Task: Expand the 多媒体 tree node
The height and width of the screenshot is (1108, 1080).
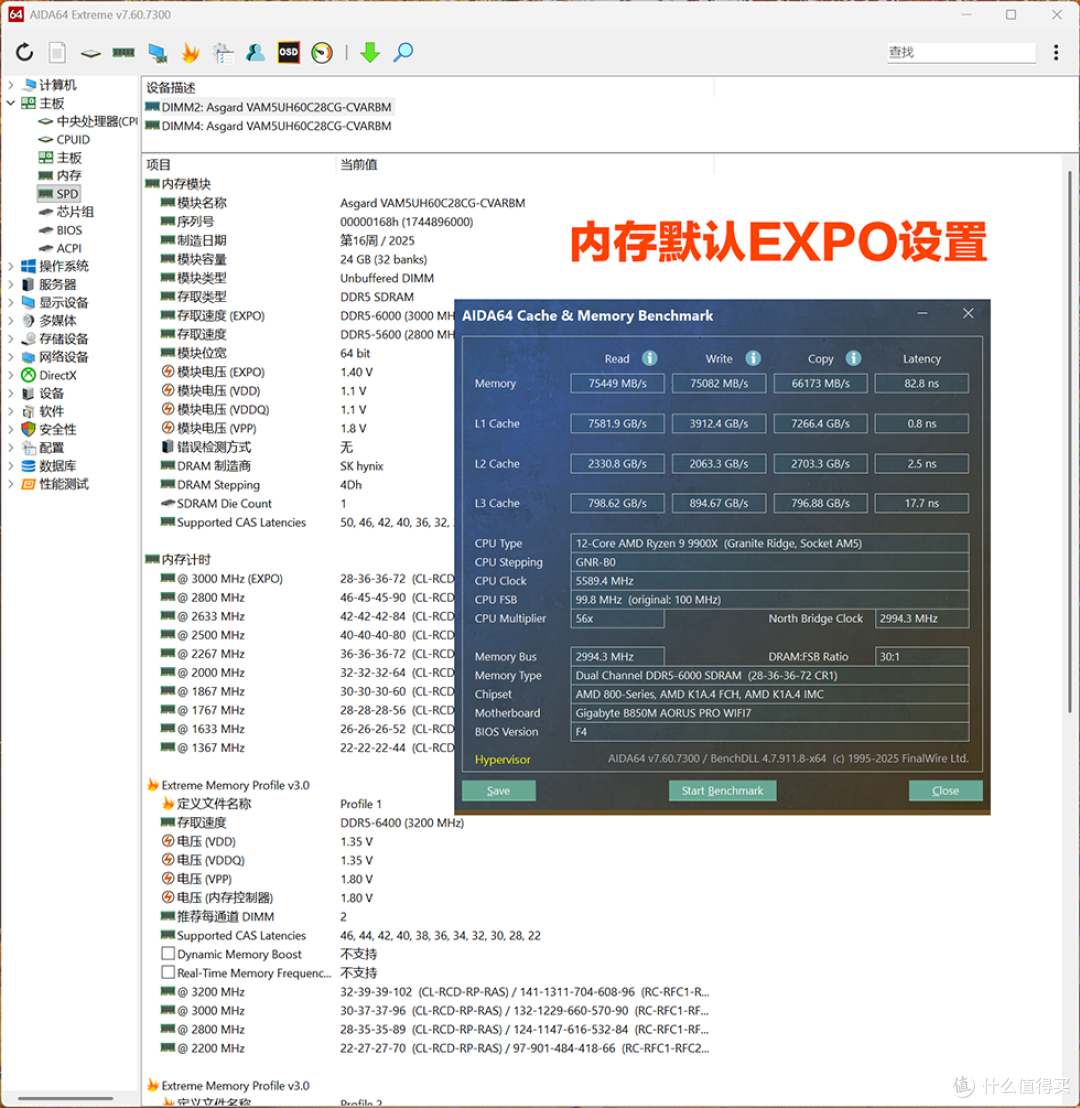Action: [11, 321]
